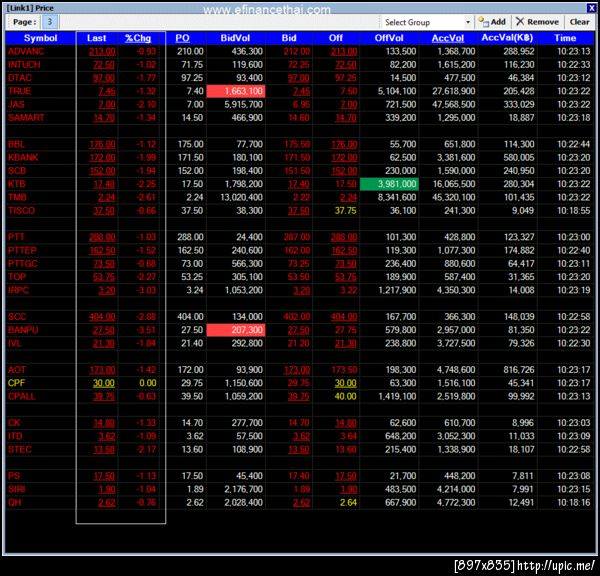Click TRUE highlighted BidVol 1,663,100
The height and width of the screenshot is (576, 600).
236,91
